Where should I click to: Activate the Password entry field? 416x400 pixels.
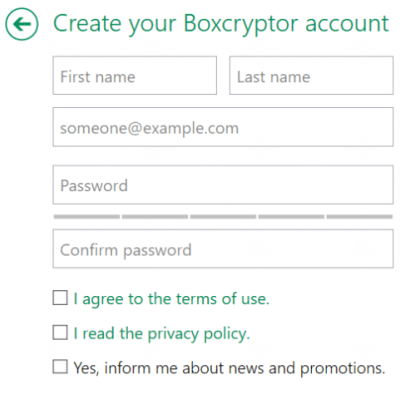point(223,185)
